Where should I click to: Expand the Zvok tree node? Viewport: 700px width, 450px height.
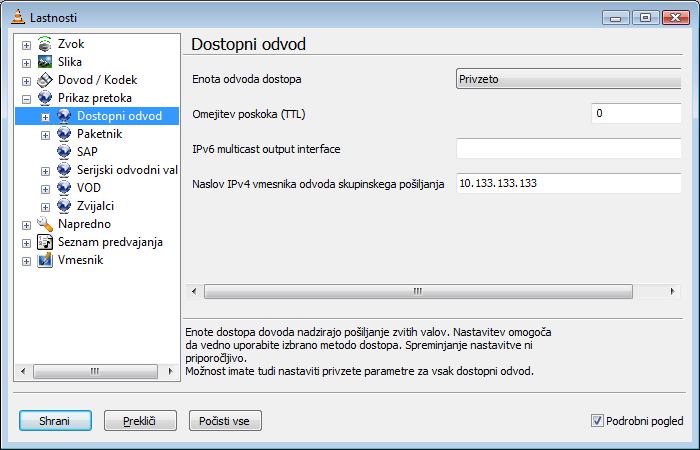pyautogui.click(x=26, y=45)
